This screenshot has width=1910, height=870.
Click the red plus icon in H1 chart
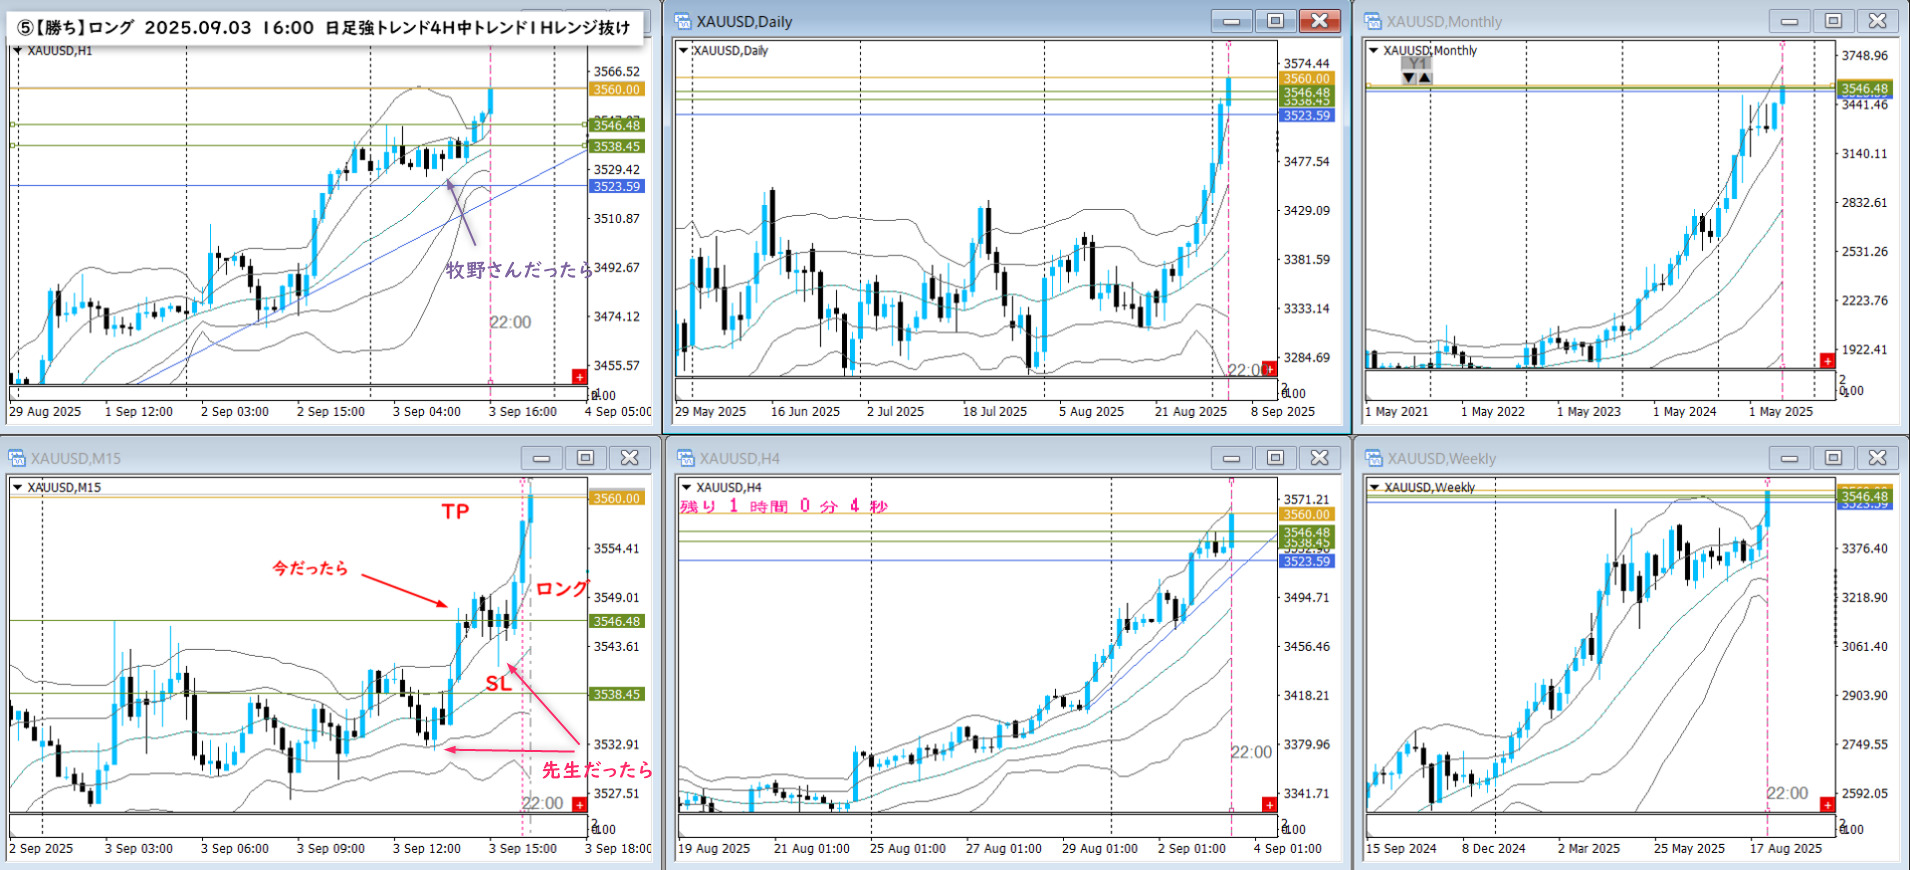tap(578, 376)
